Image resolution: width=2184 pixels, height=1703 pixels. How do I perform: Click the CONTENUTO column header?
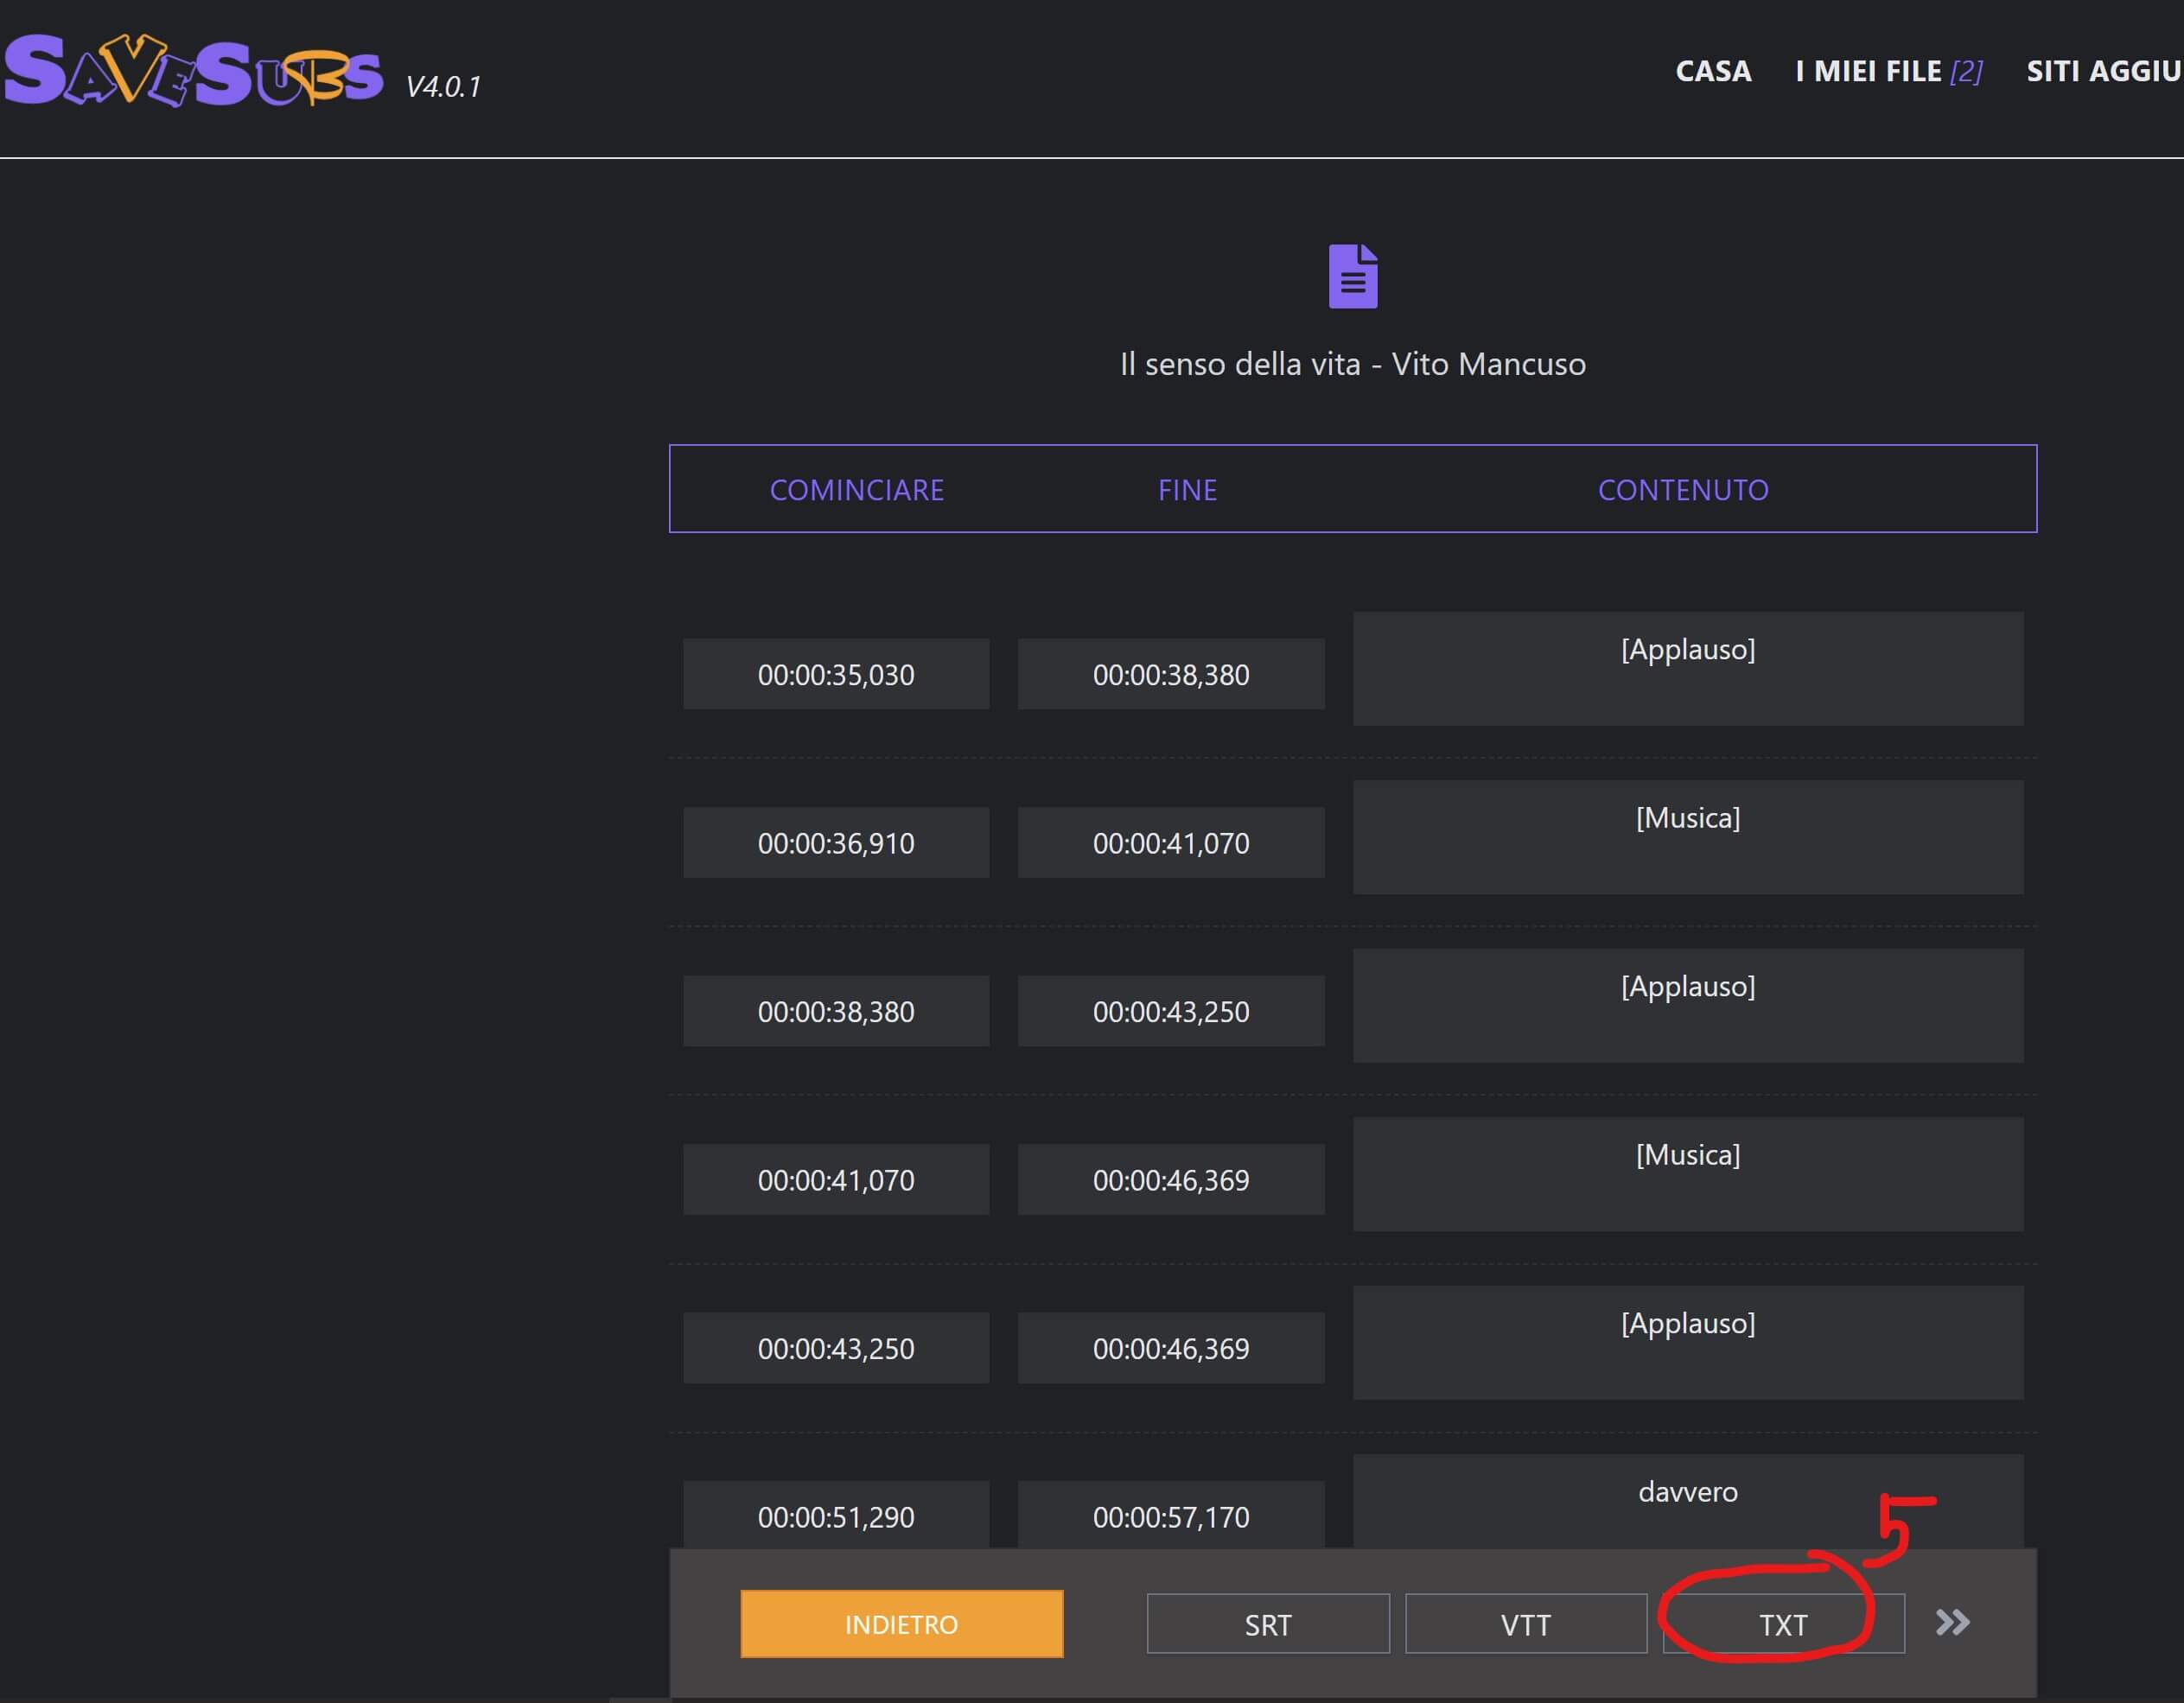(1682, 490)
